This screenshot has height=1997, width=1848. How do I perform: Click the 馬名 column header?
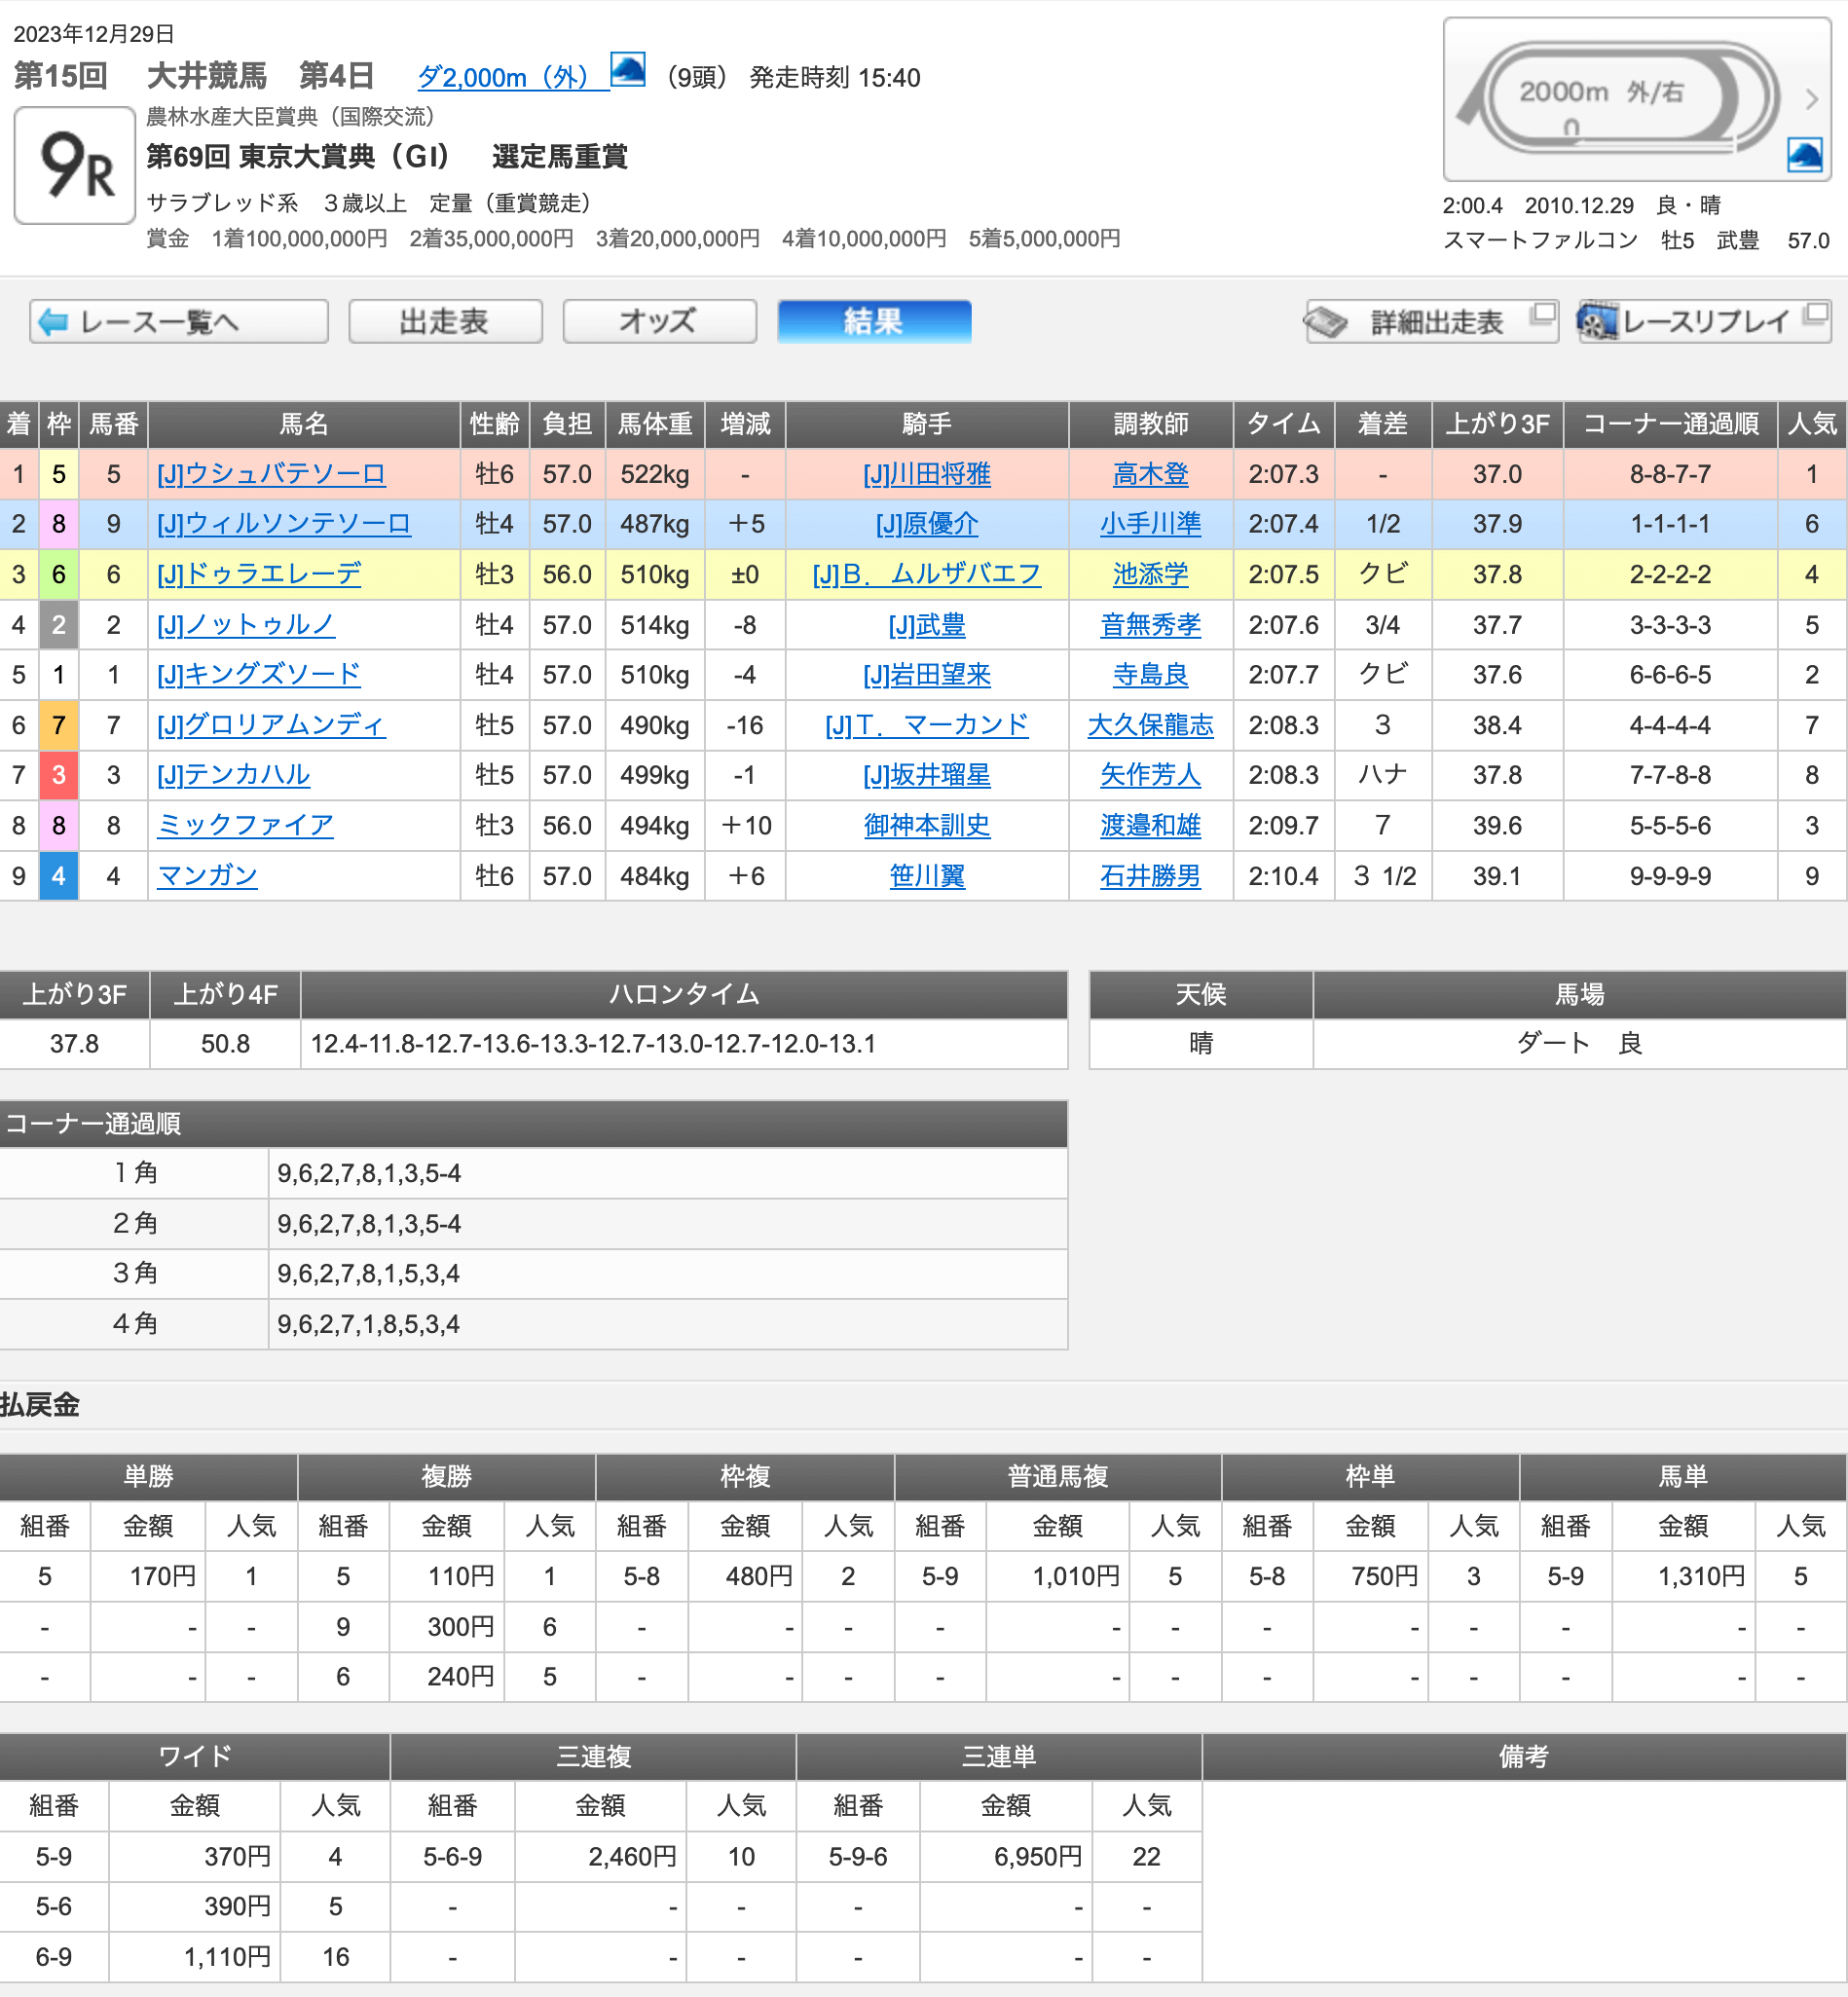pos(304,424)
